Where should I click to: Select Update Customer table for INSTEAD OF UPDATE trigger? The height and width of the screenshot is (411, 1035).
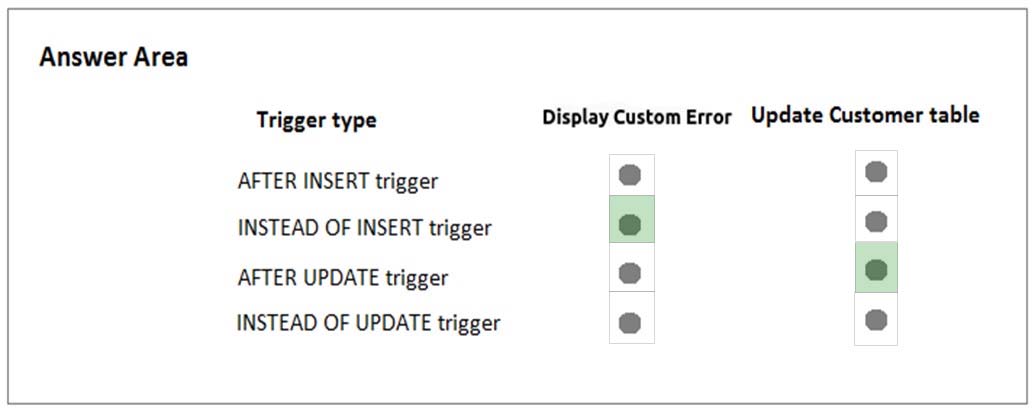coord(876,320)
